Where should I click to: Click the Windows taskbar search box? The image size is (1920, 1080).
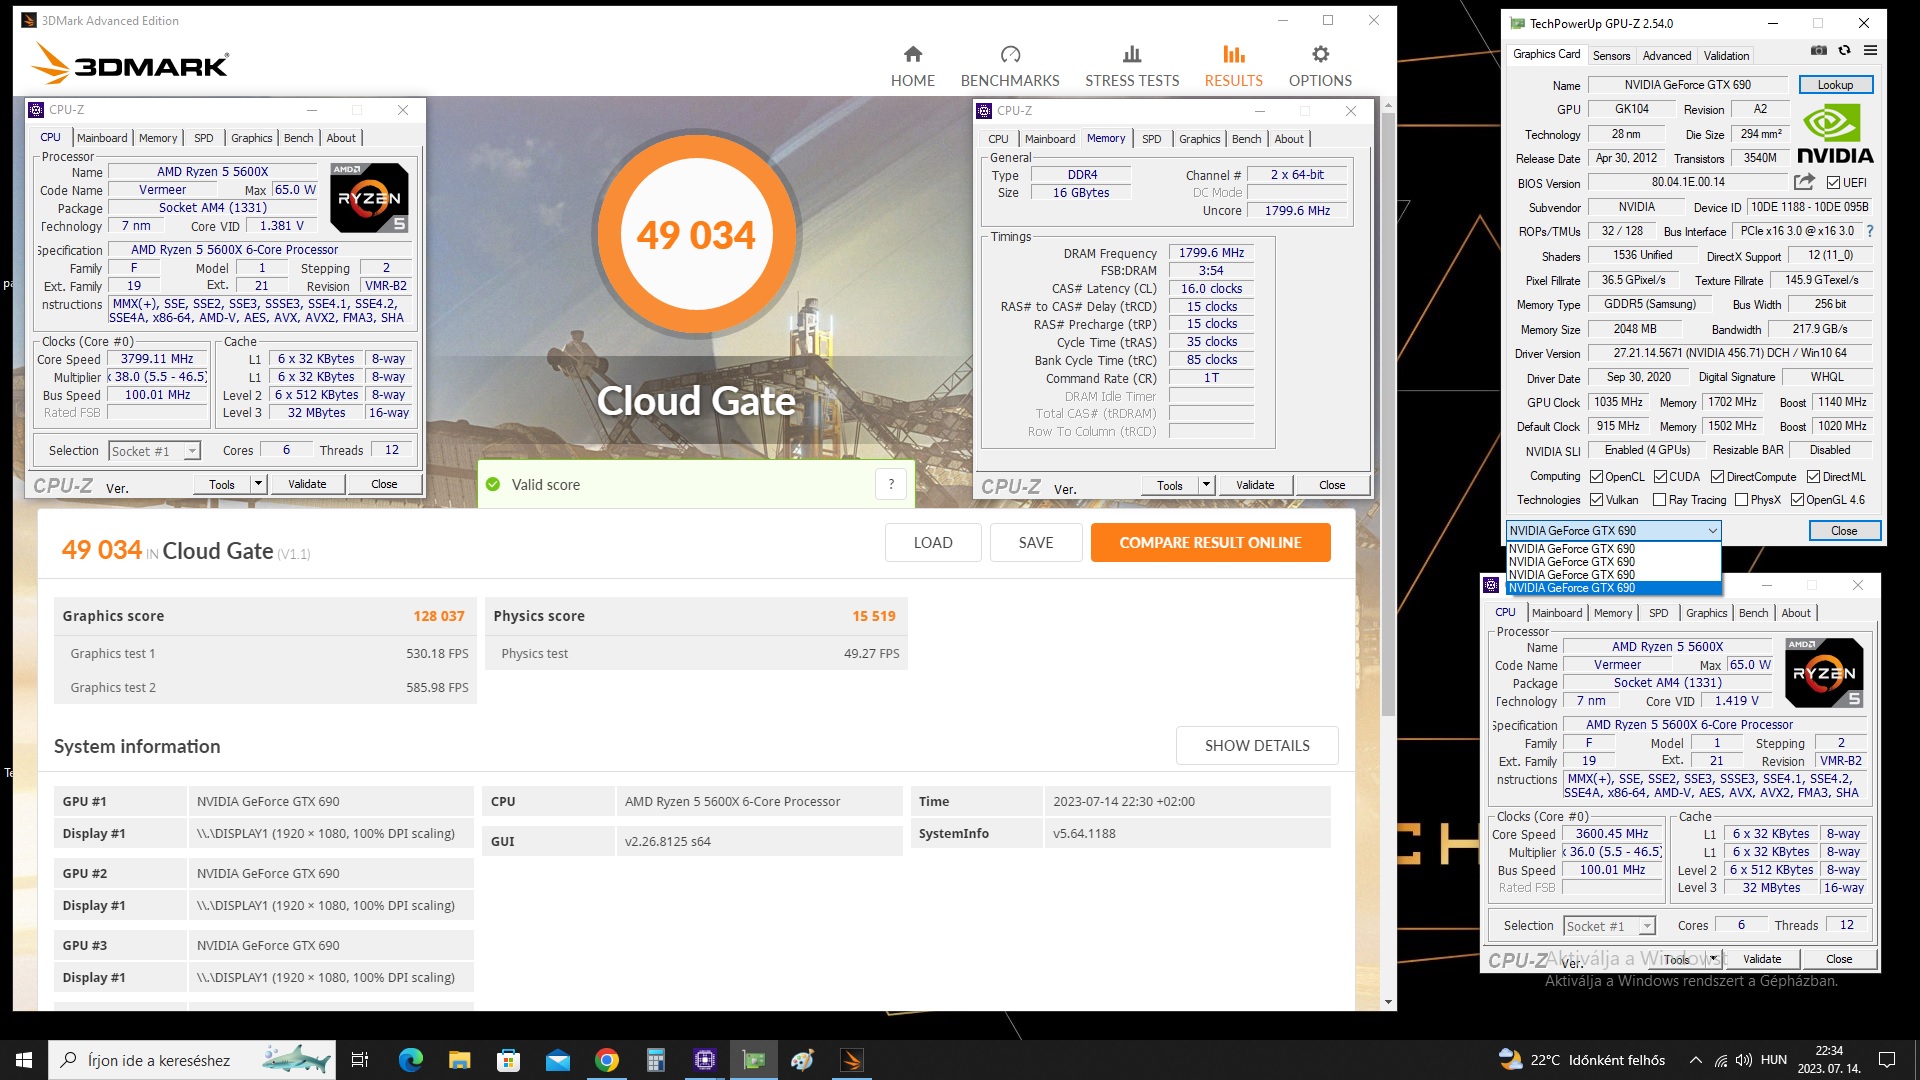193,1060
